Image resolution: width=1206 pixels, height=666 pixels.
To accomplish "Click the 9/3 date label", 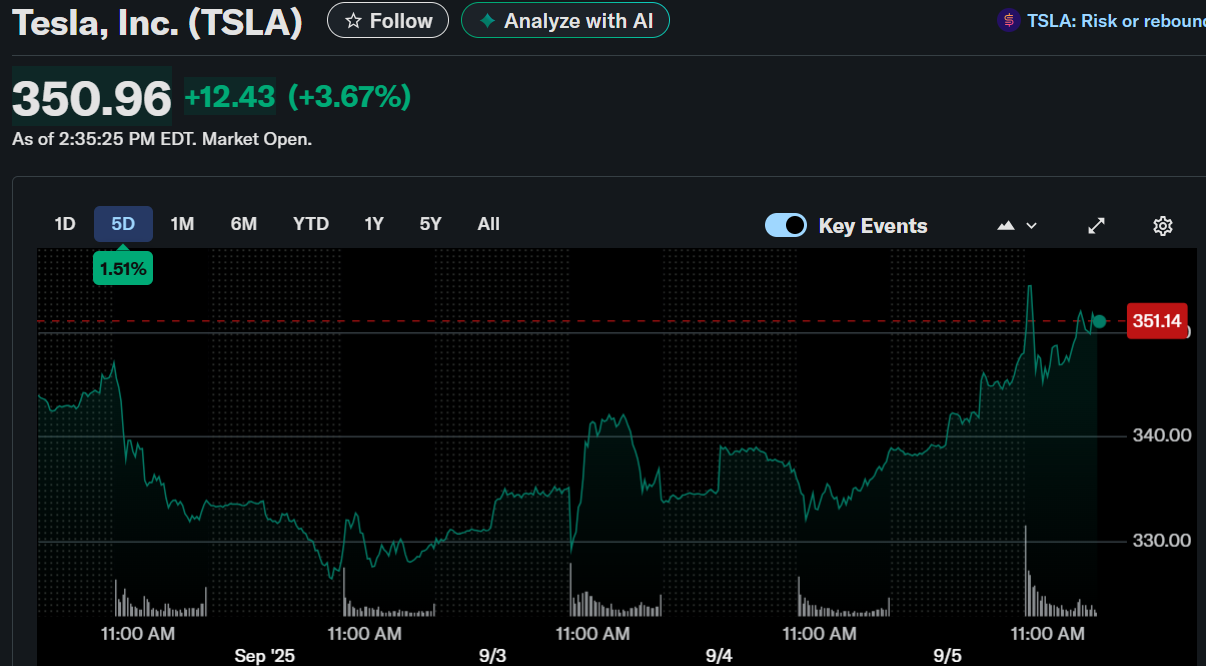I will [493, 656].
